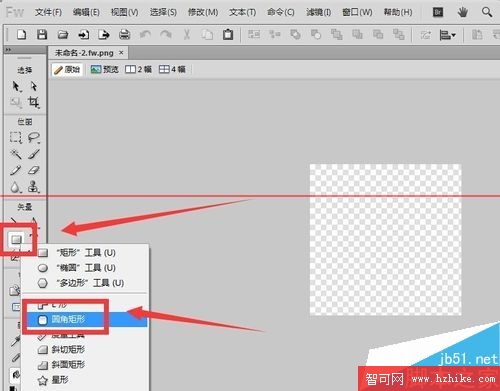
Task: Choose 斜切矩形 from the shape flyout
Action: pyautogui.click(x=85, y=349)
